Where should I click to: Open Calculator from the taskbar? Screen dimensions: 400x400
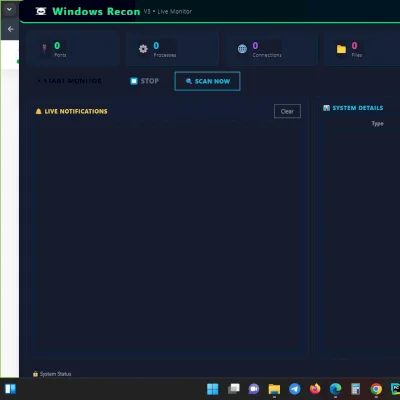click(x=356, y=389)
